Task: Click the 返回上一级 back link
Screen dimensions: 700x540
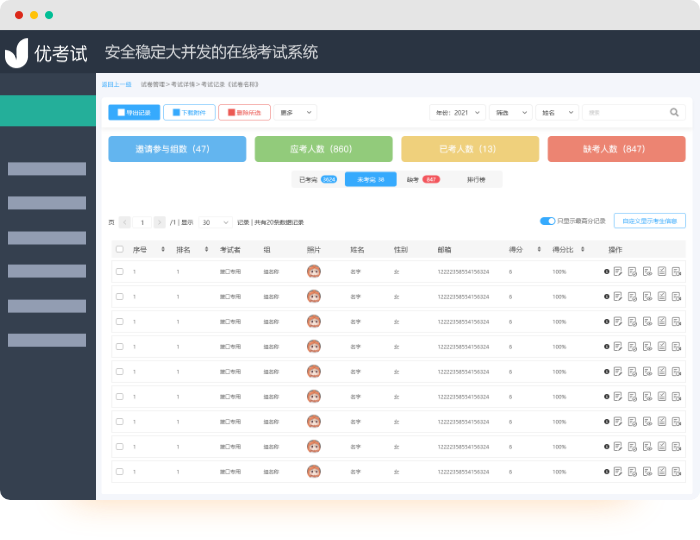Action: tap(117, 84)
